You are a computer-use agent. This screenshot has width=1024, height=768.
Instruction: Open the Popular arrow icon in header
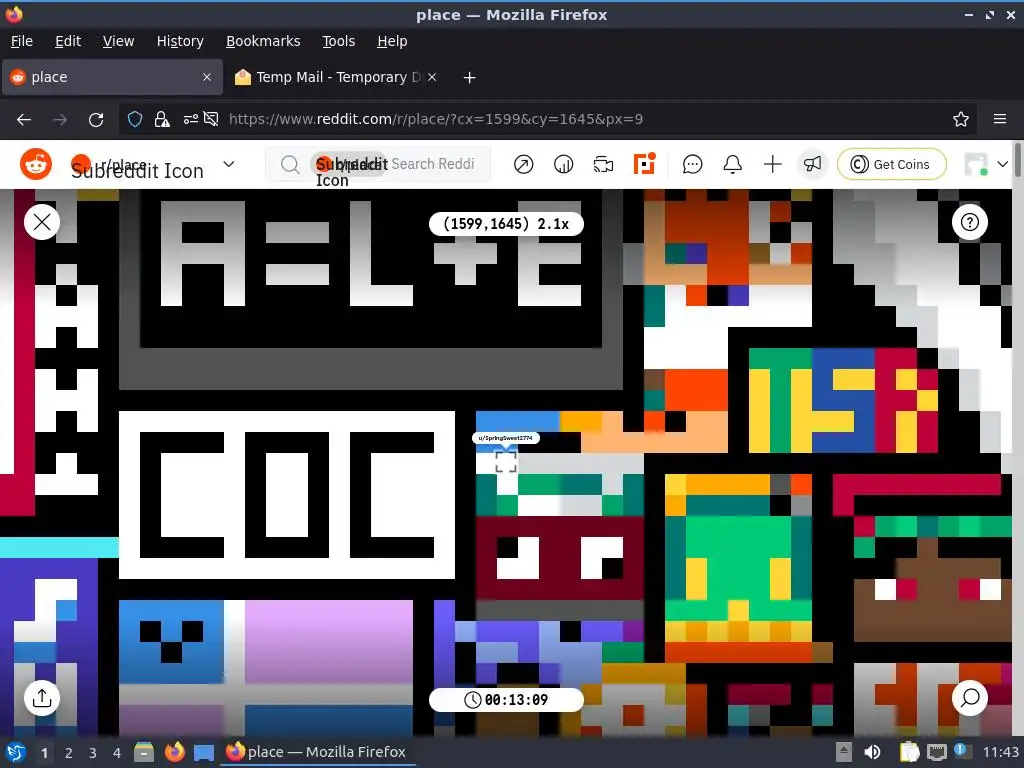[x=523, y=165]
